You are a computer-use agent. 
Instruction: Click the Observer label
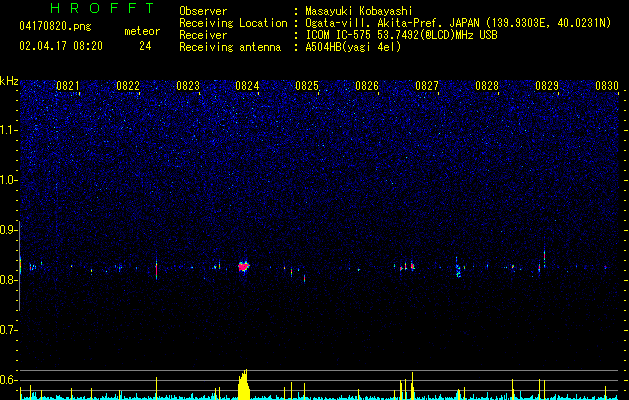coord(203,11)
